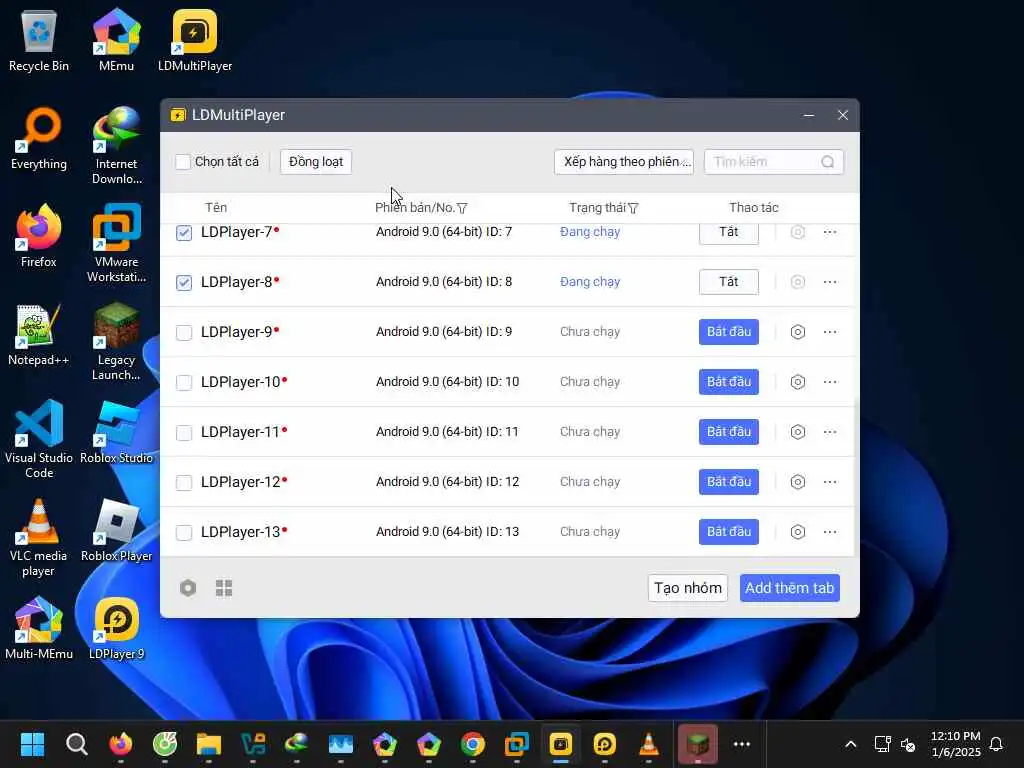Open LDPlayer 9 desktop shortcut
Screen dimensions: 1024x768
(116, 628)
